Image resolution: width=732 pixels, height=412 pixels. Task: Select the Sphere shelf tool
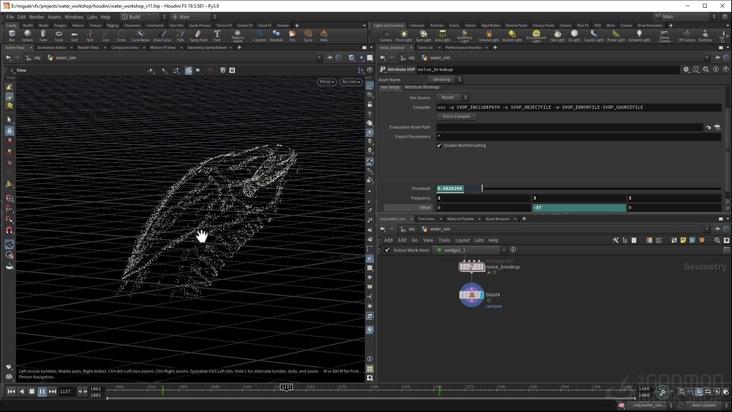pyautogui.click(x=28, y=35)
